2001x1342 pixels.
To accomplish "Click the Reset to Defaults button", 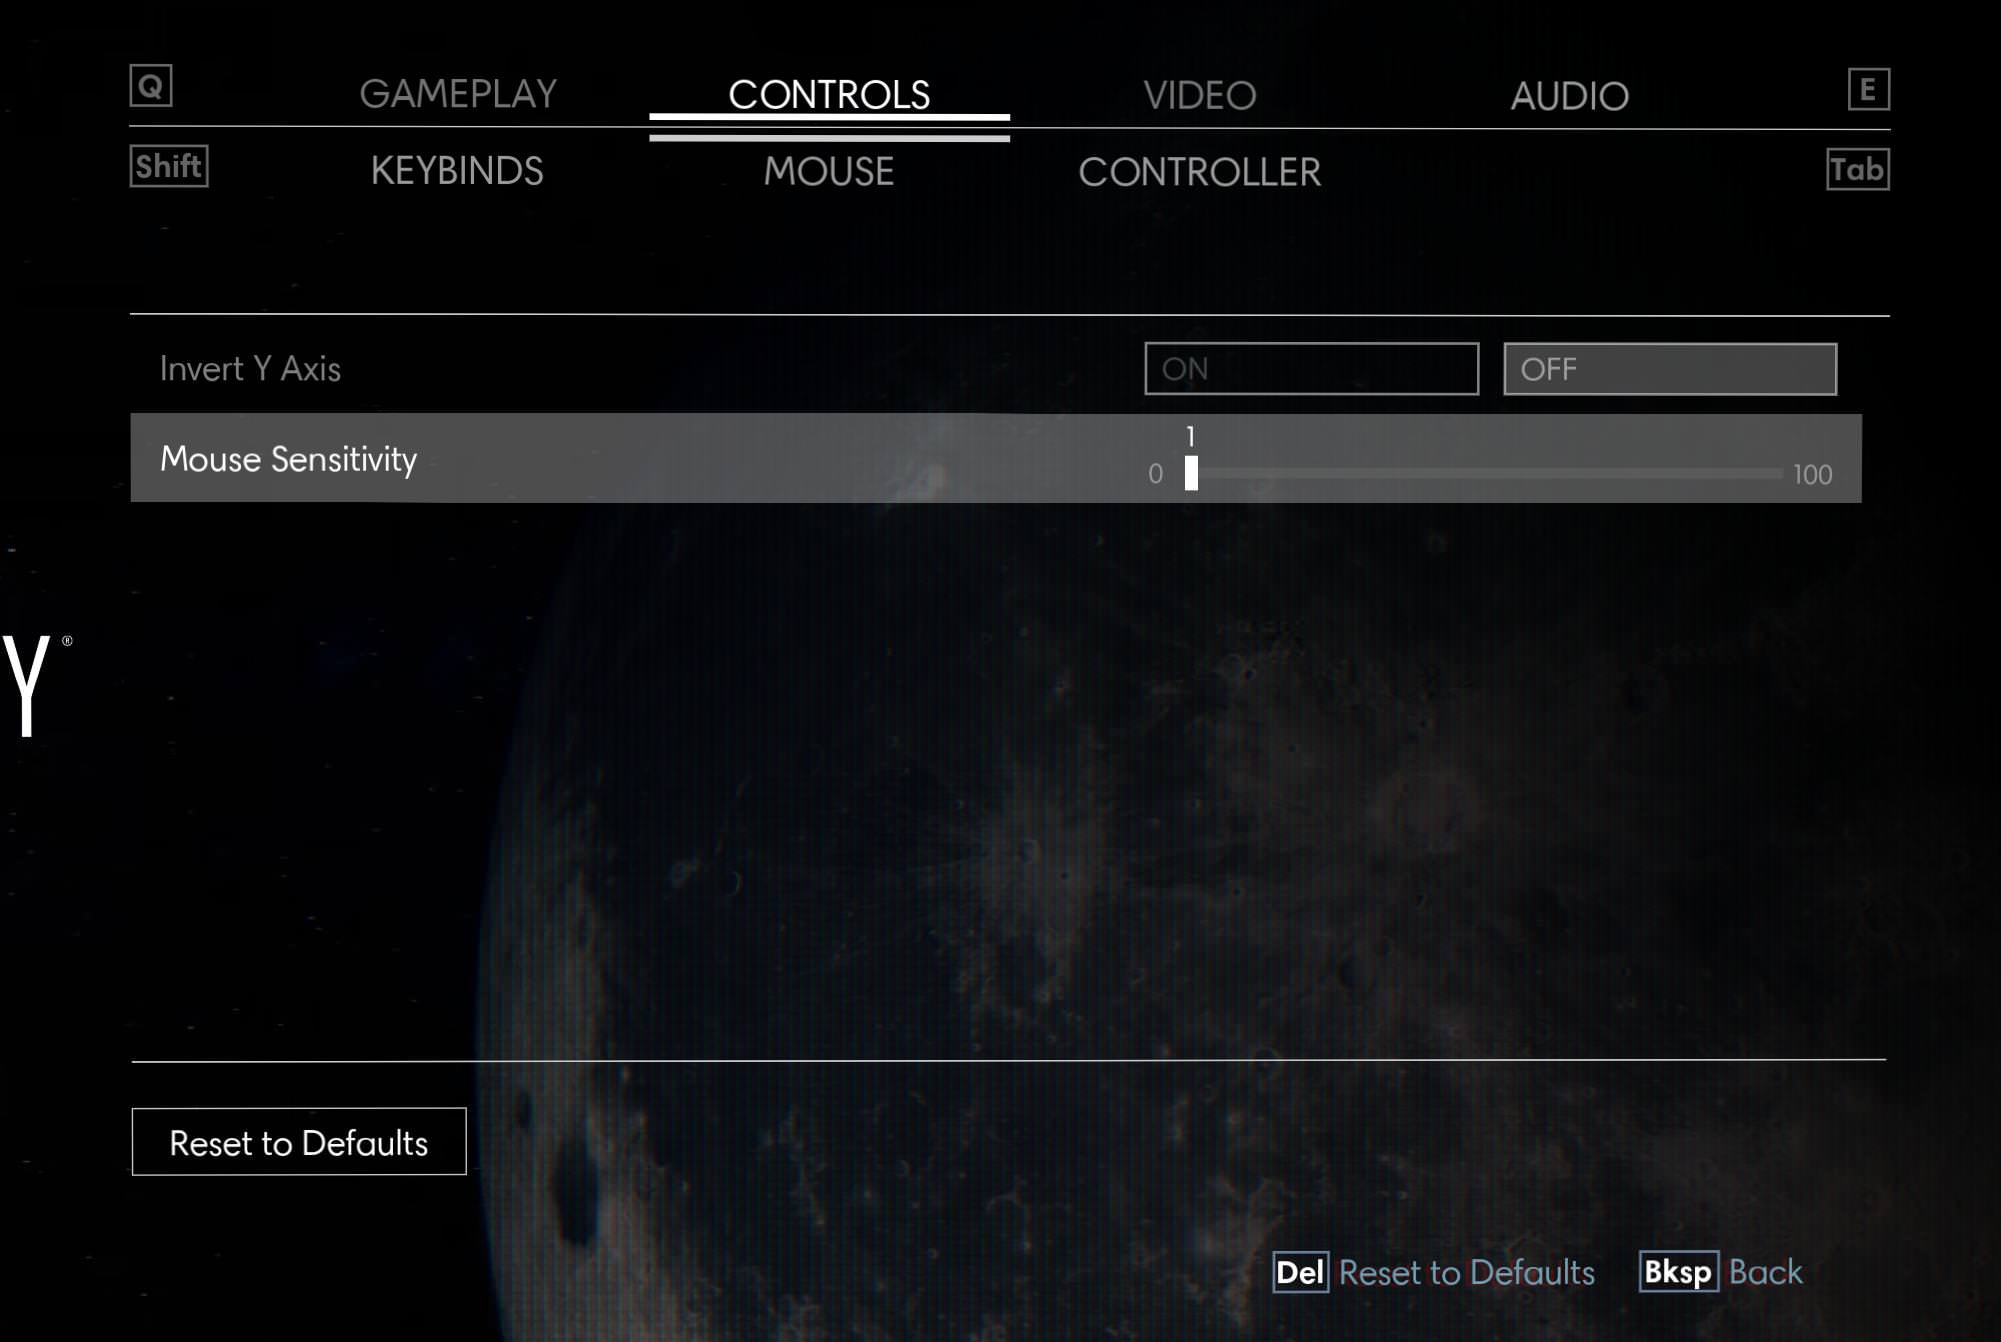I will pyautogui.click(x=298, y=1141).
